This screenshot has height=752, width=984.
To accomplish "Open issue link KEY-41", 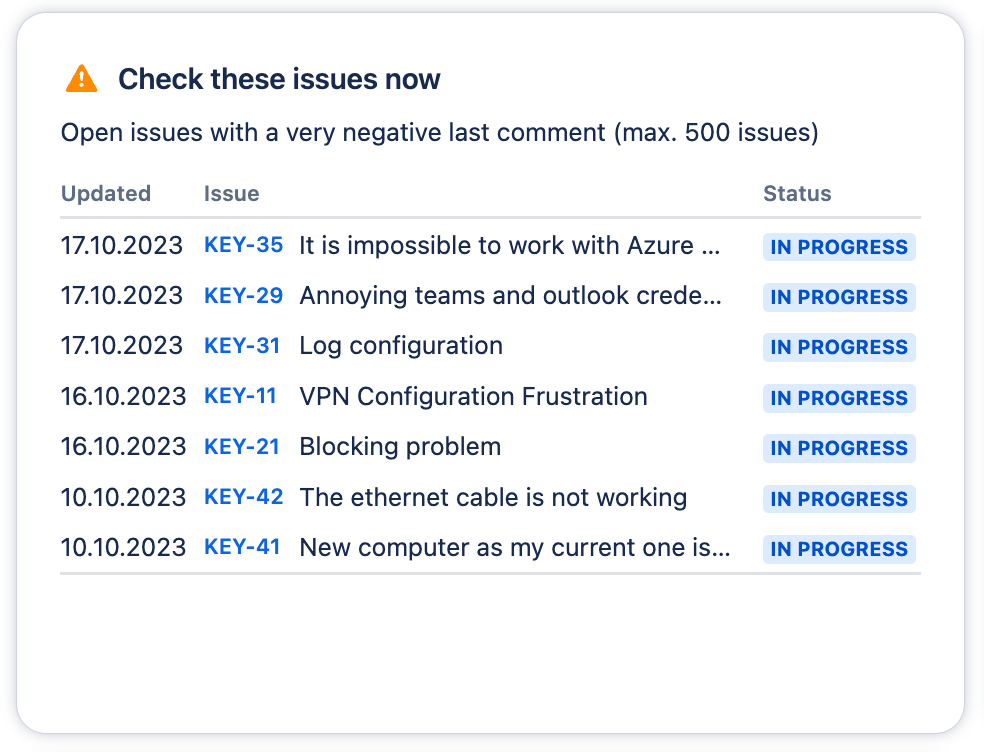I will click(242, 547).
